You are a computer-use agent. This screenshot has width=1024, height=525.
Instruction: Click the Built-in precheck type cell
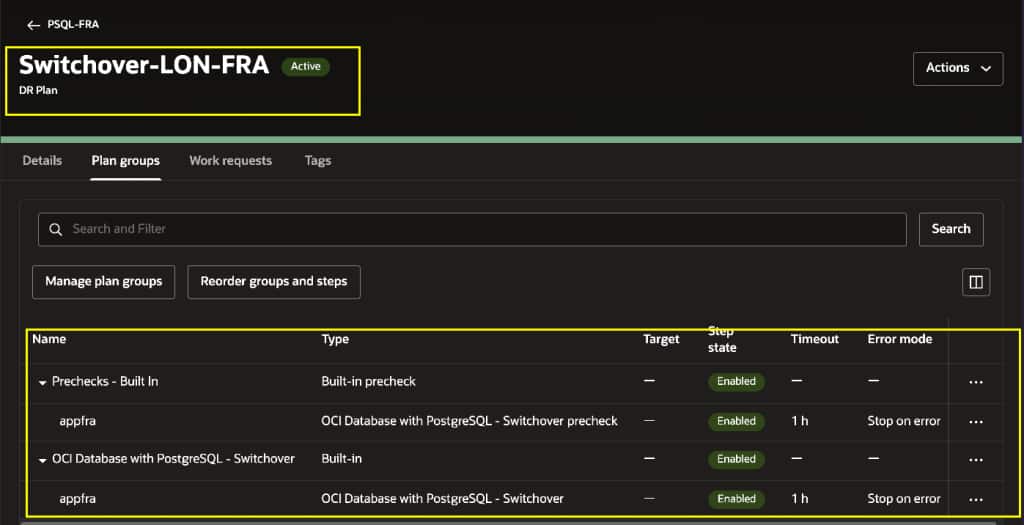click(368, 381)
